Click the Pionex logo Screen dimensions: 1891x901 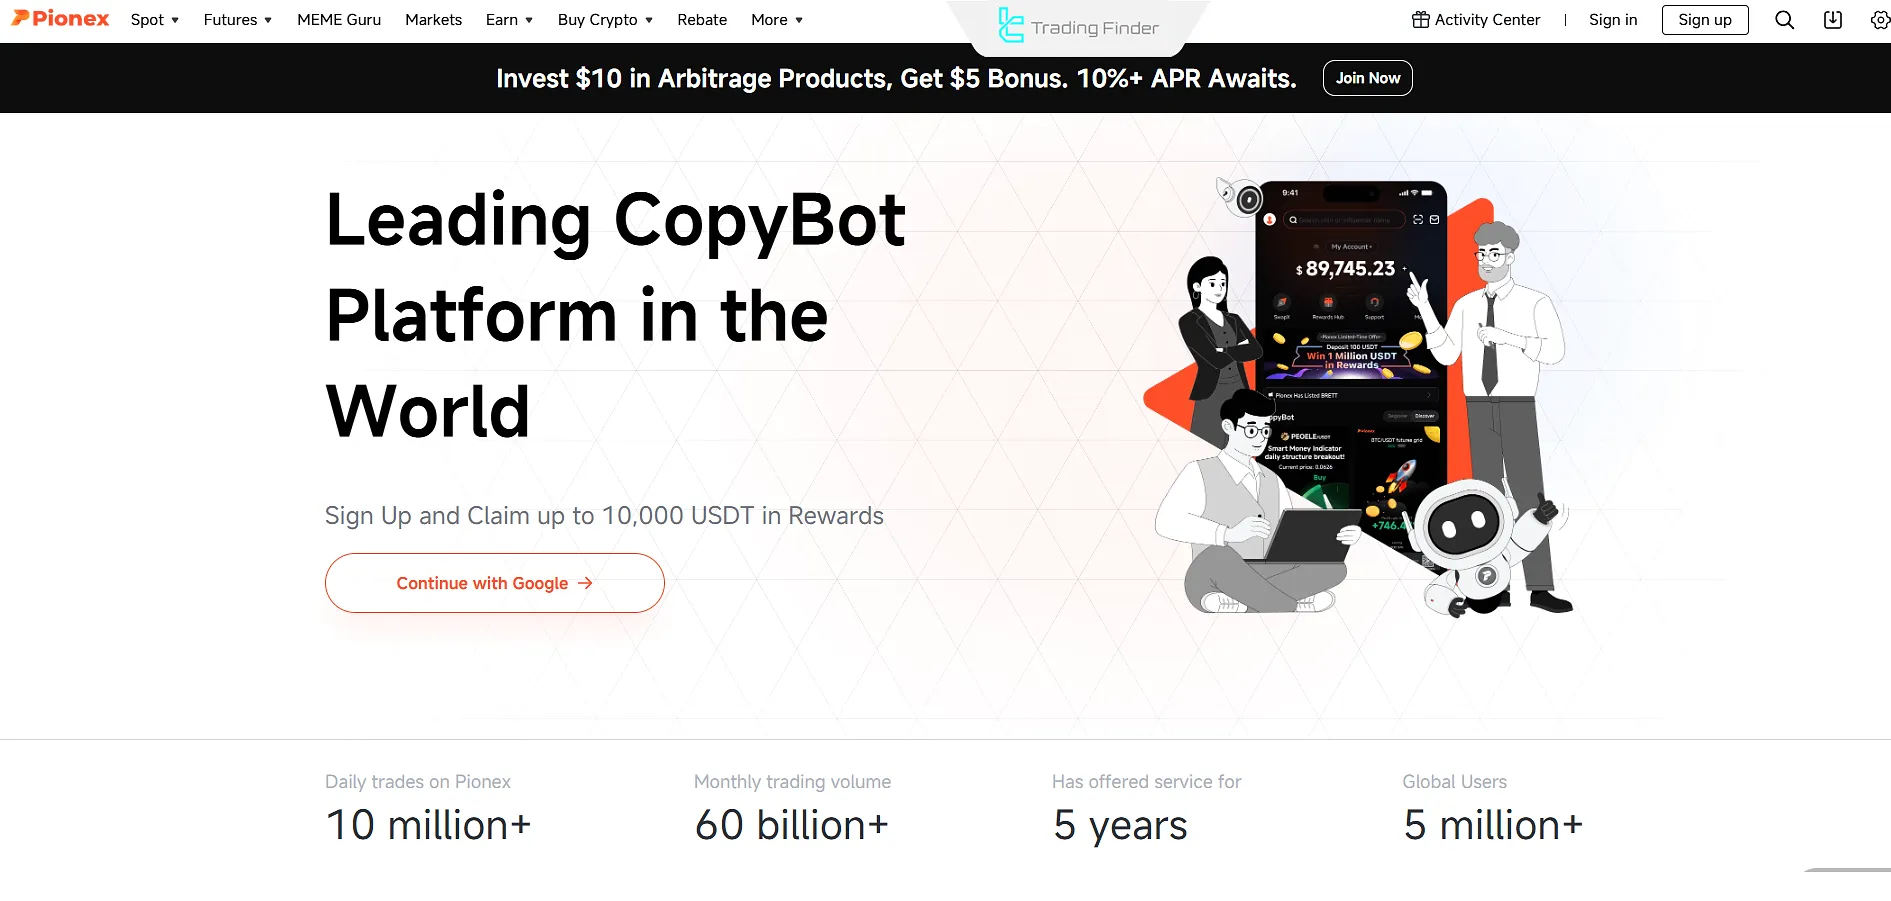pos(60,19)
